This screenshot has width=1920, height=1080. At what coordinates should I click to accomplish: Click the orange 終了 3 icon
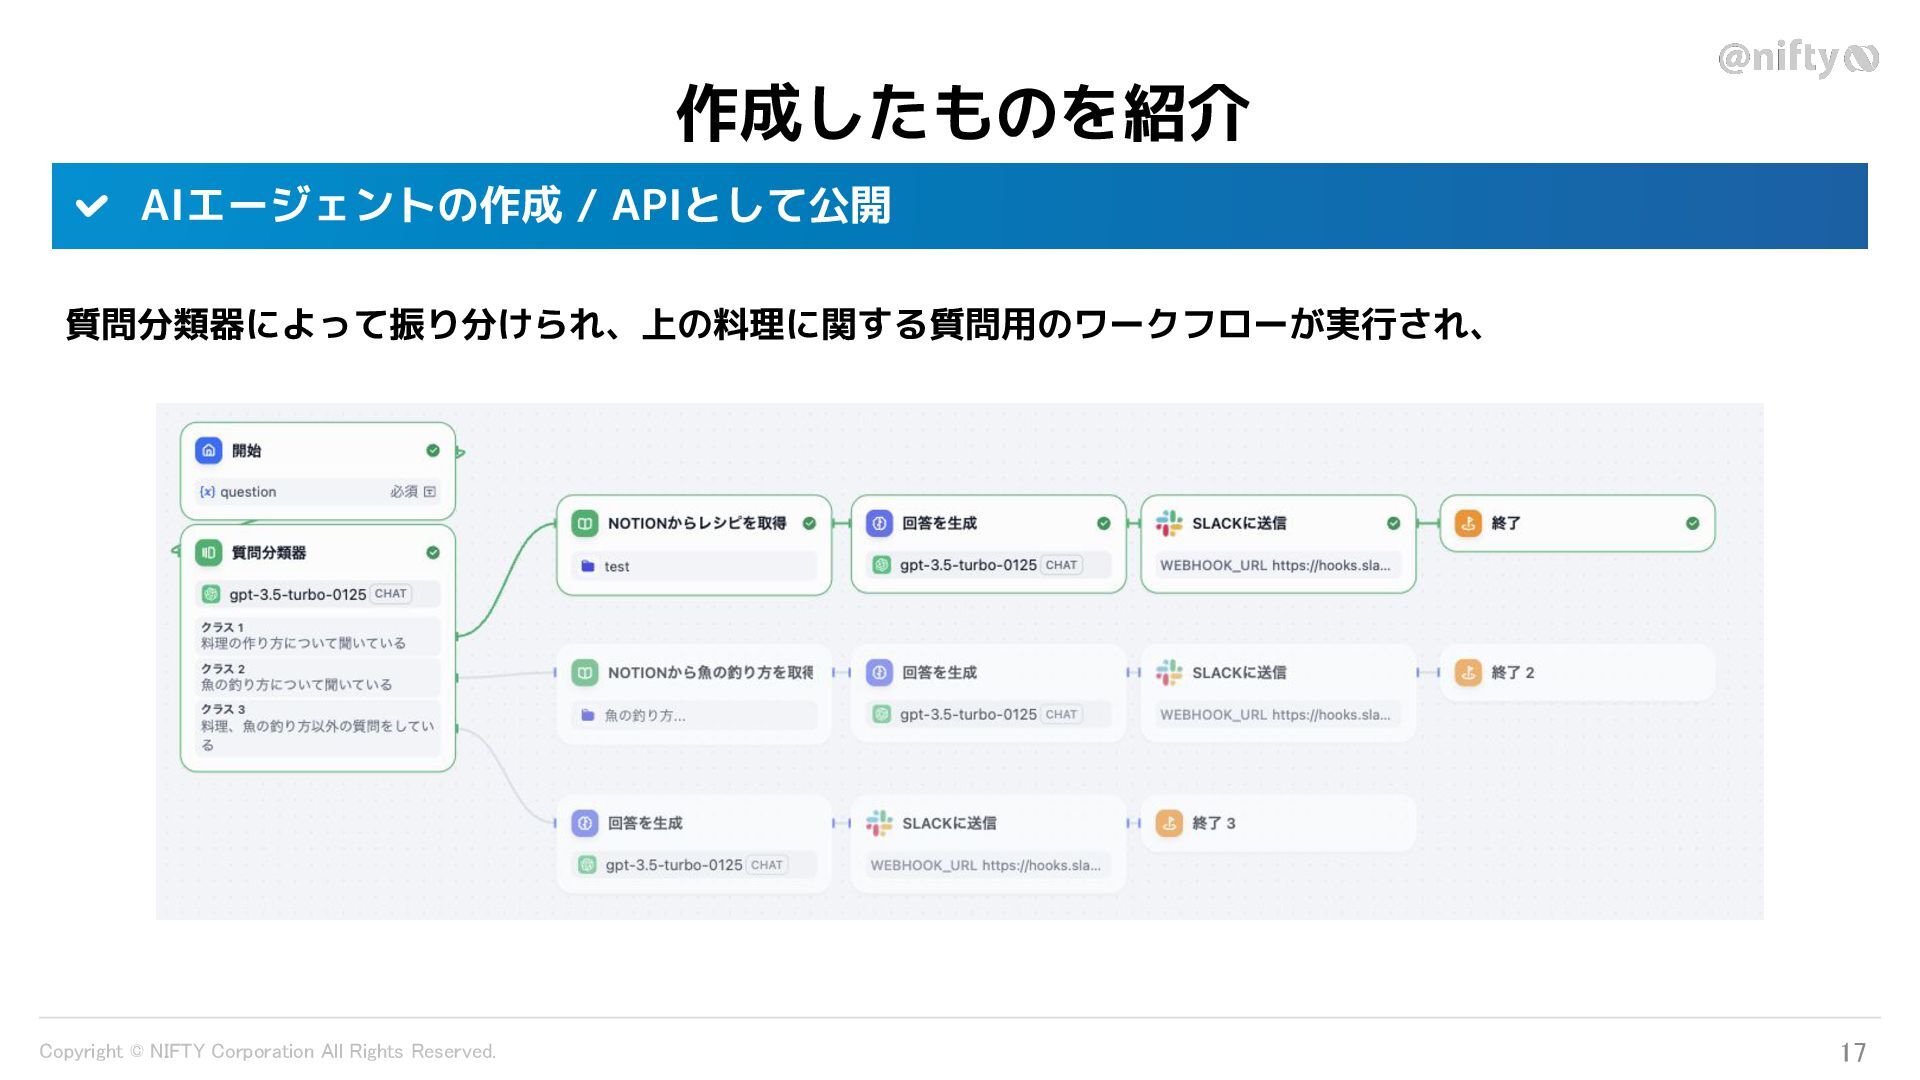1169,823
